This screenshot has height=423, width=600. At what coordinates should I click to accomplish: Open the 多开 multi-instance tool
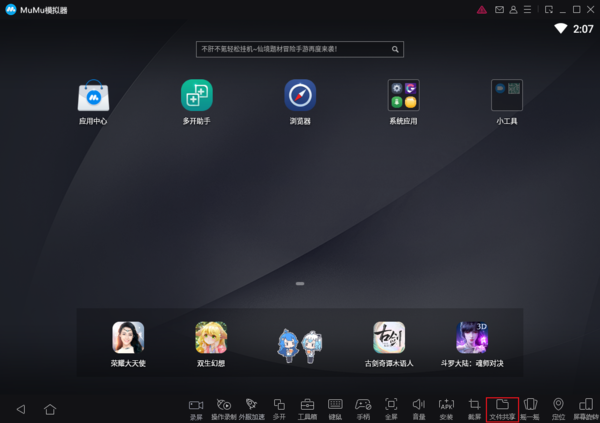pos(279,409)
